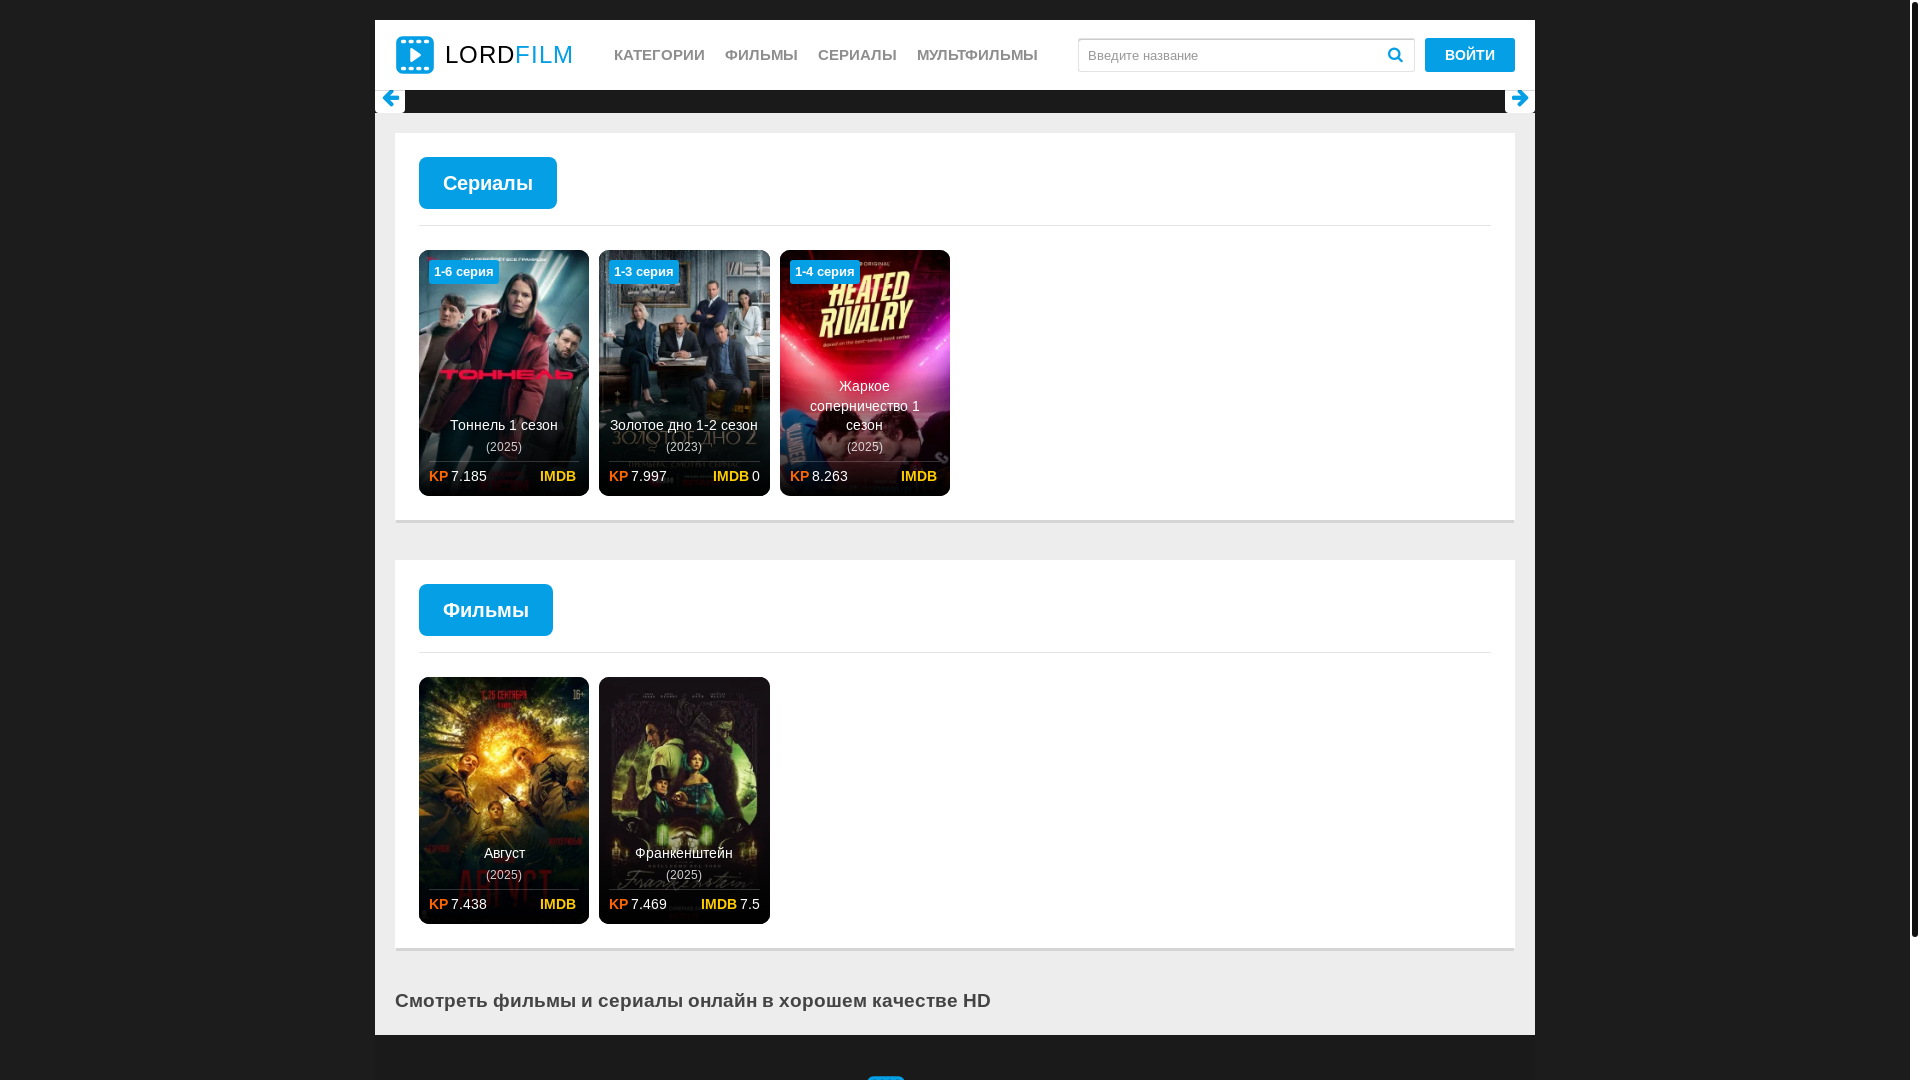This screenshot has width=1920, height=1080.
Task: Click the Тоннель 1 сезон title text
Action: 504,425
